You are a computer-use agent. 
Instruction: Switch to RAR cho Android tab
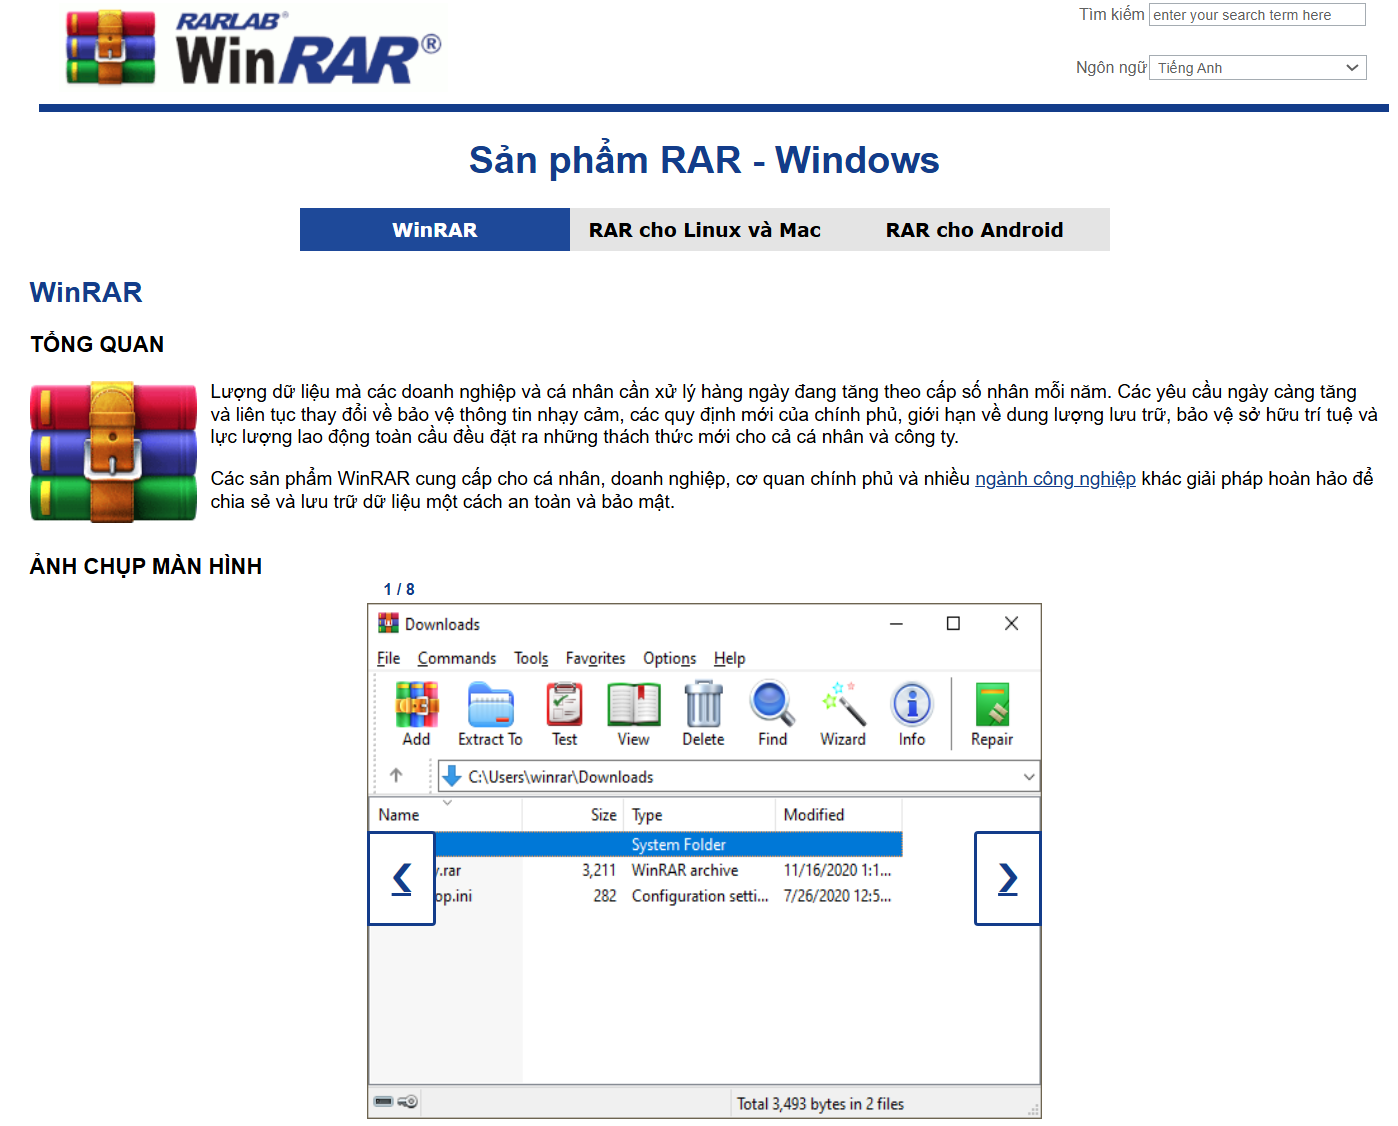coord(975,230)
